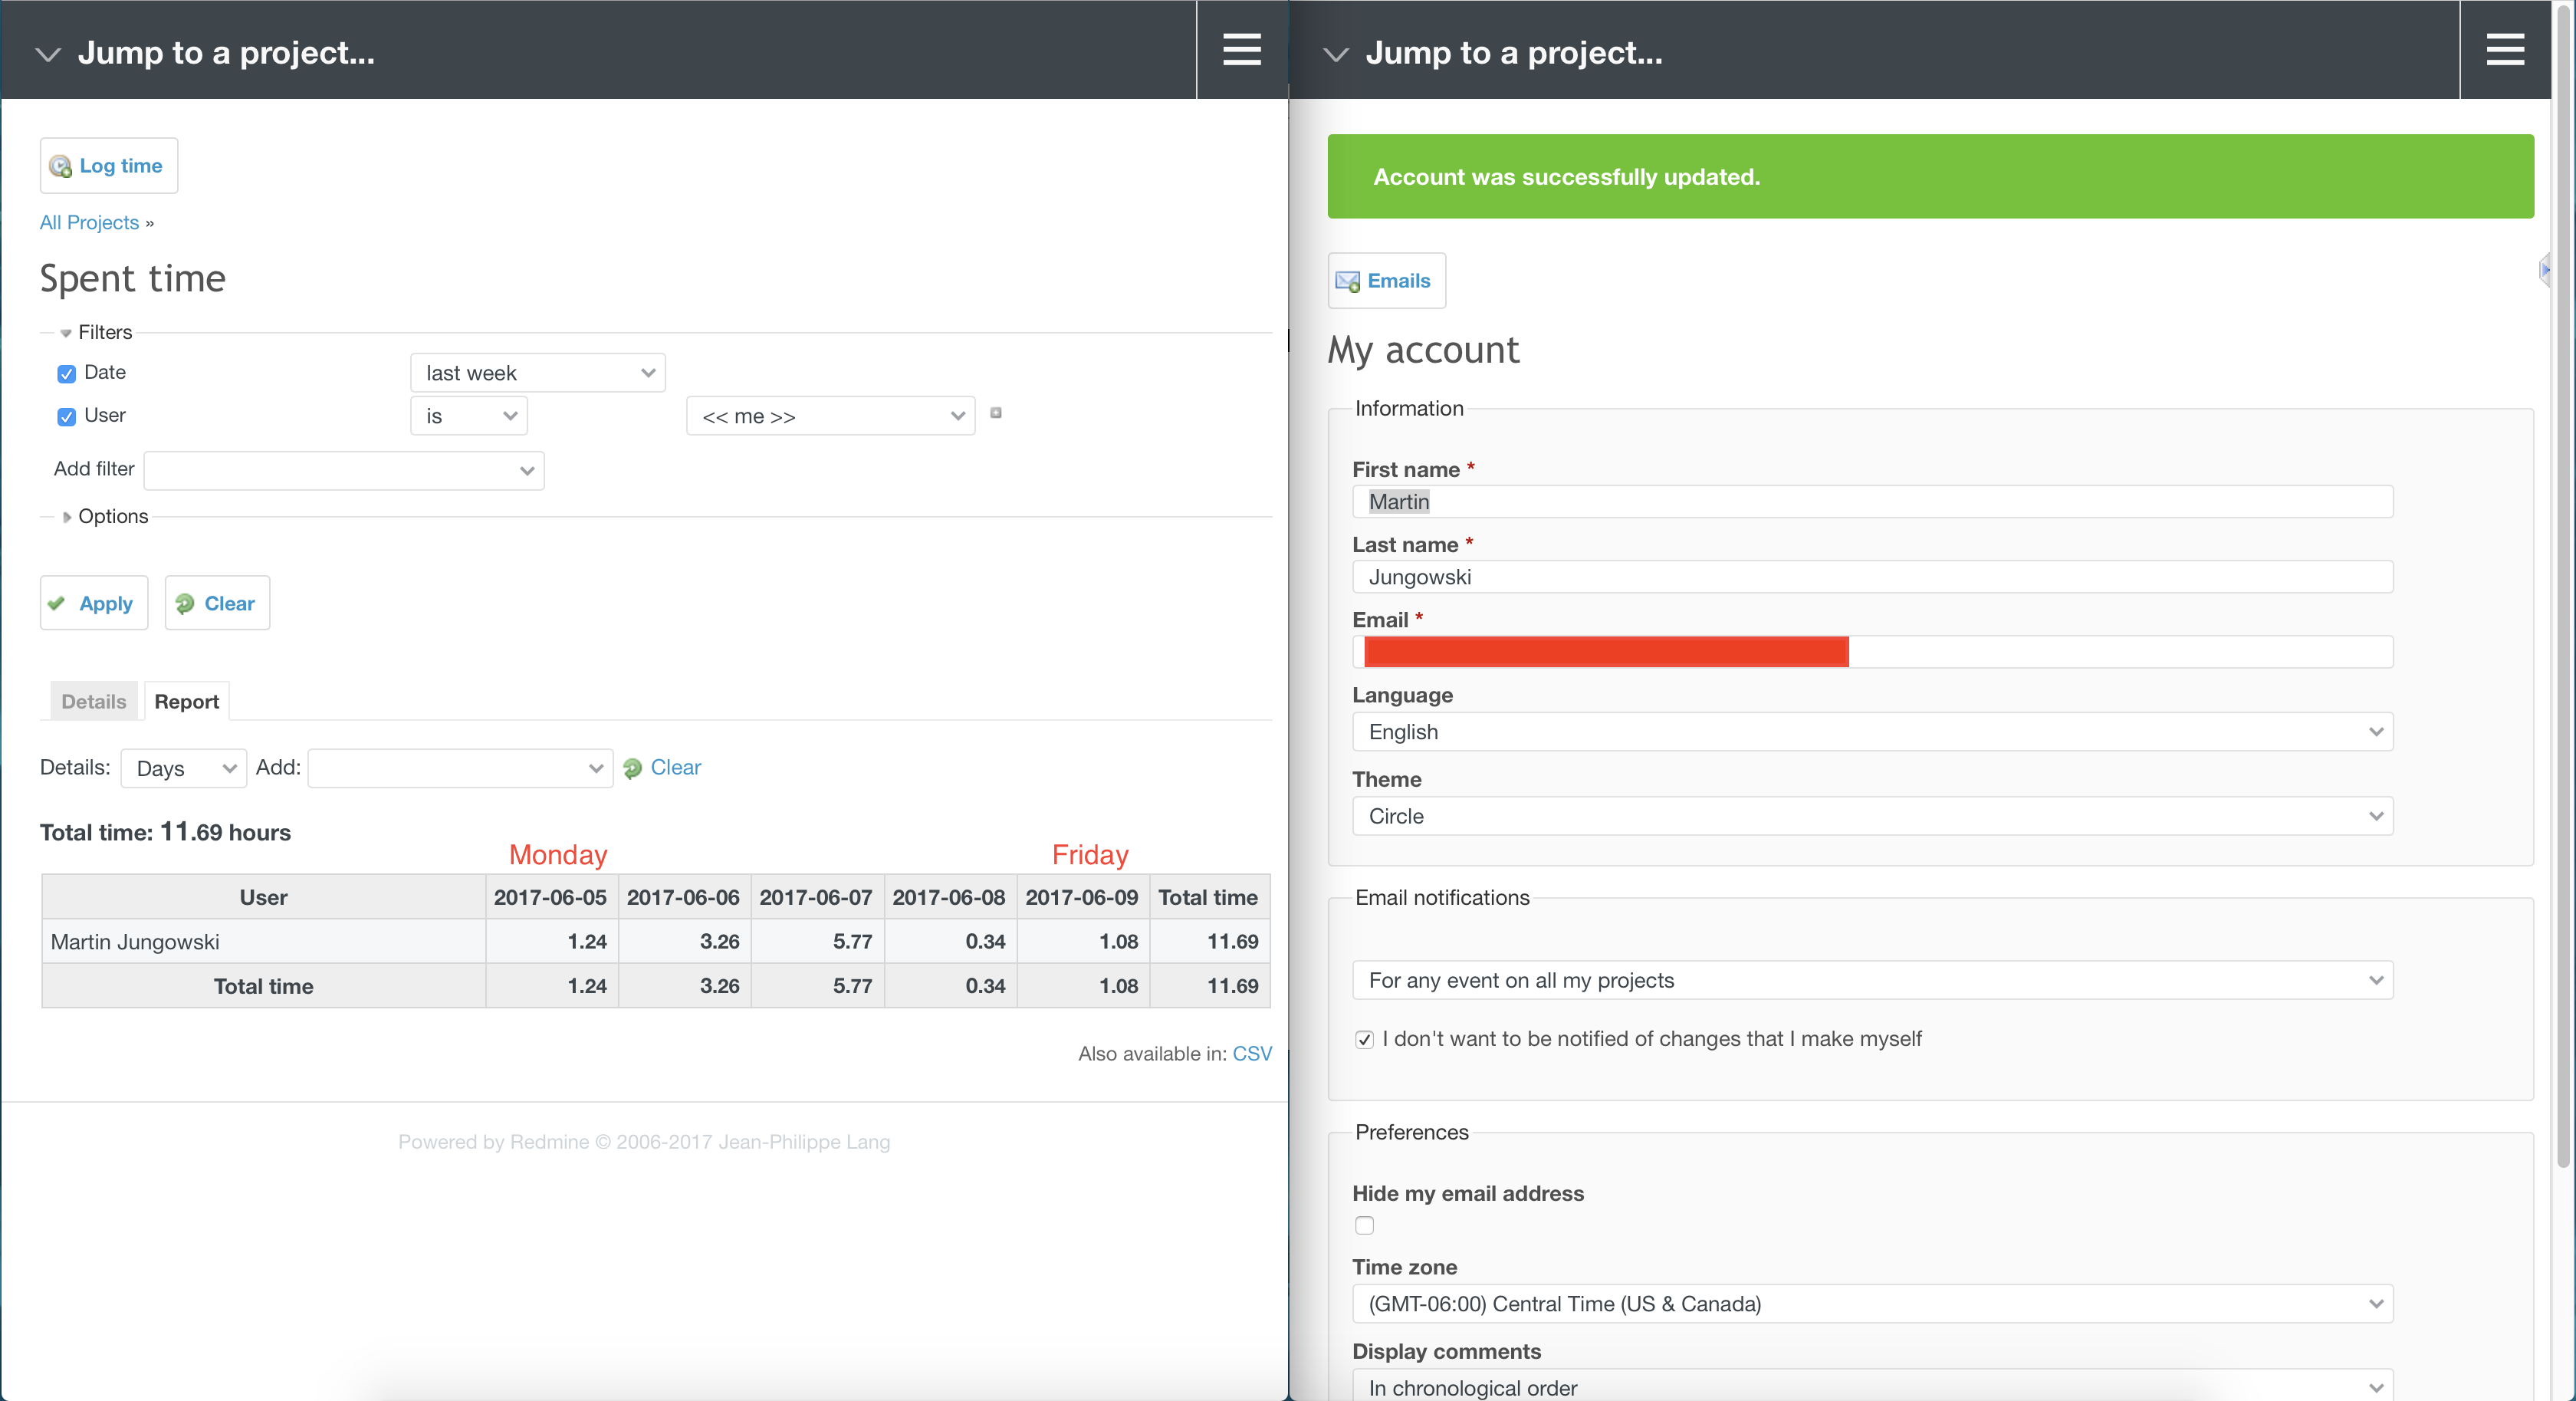
Task: Open the email notifications dropdown
Action: tap(1872, 980)
